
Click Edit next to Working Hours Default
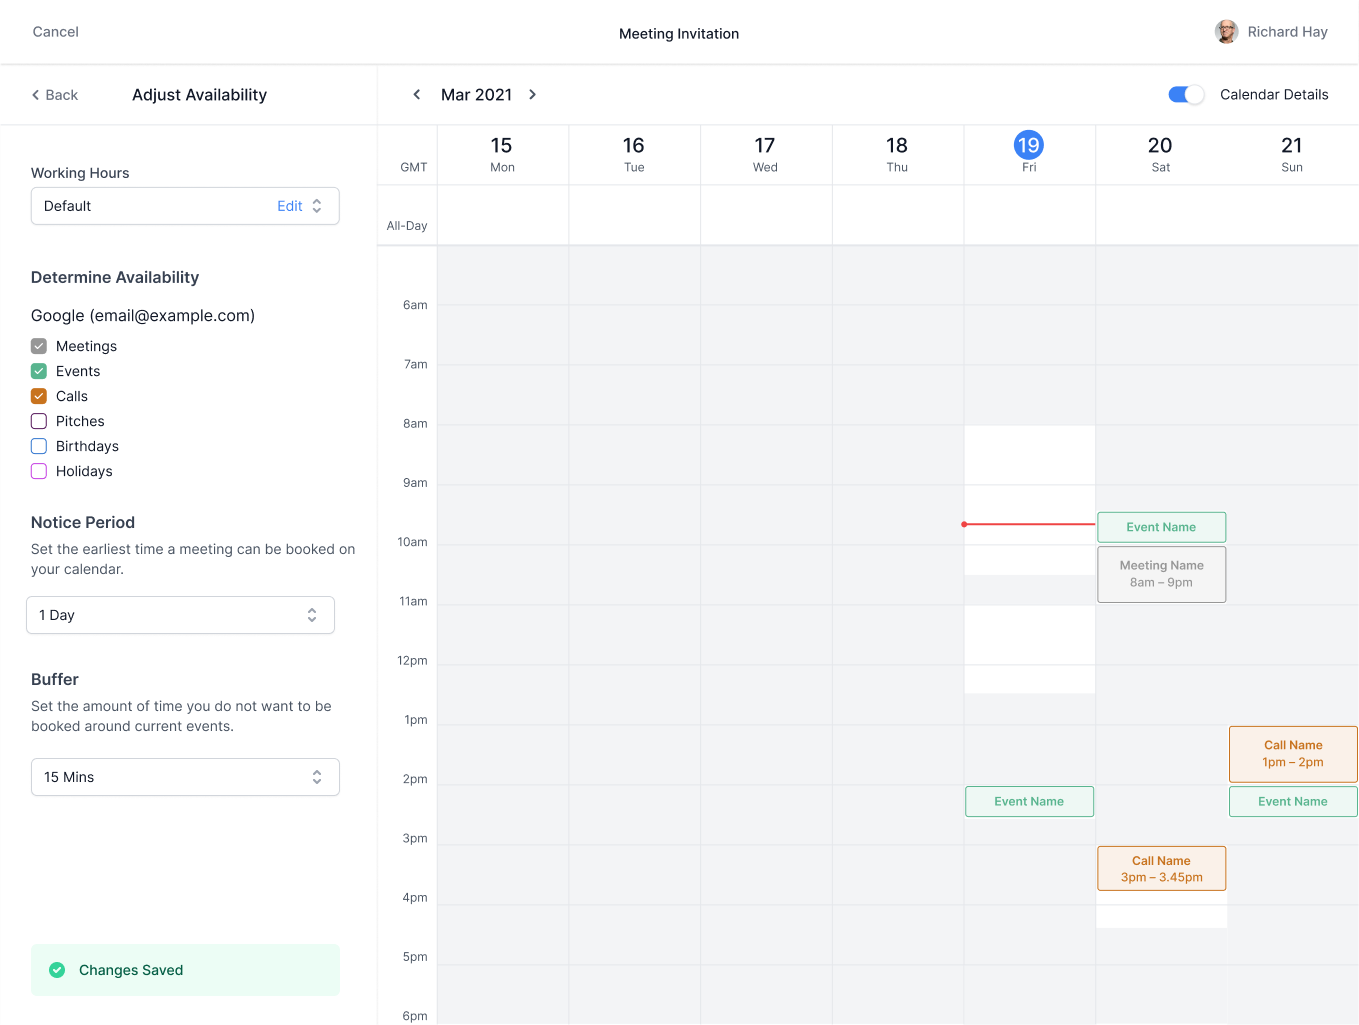(290, 206)
